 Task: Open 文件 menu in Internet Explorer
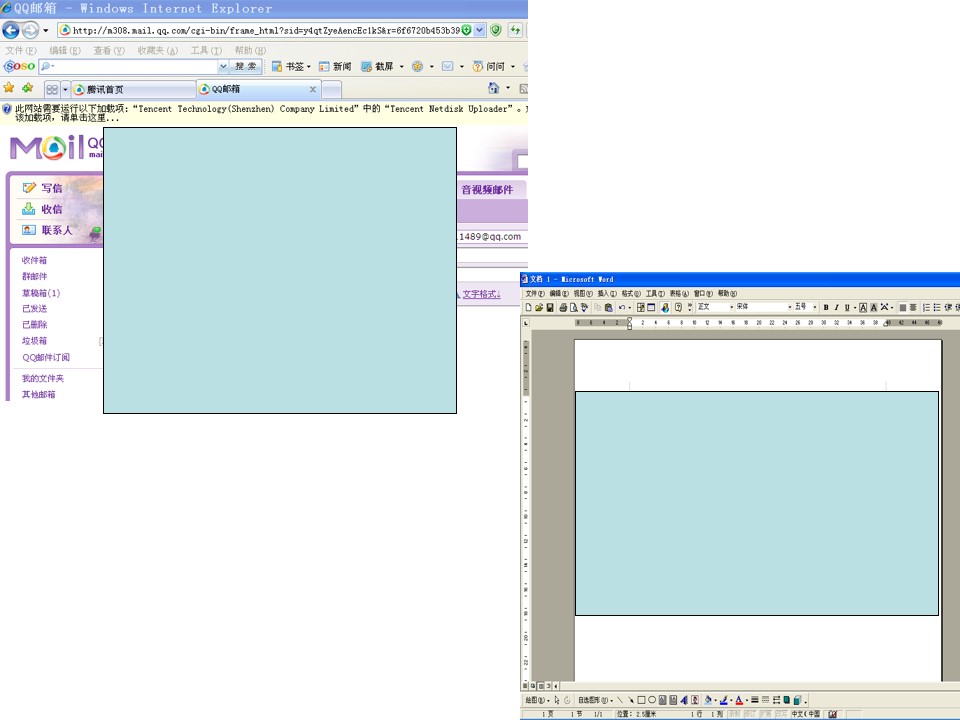click(x=21, y=50)
